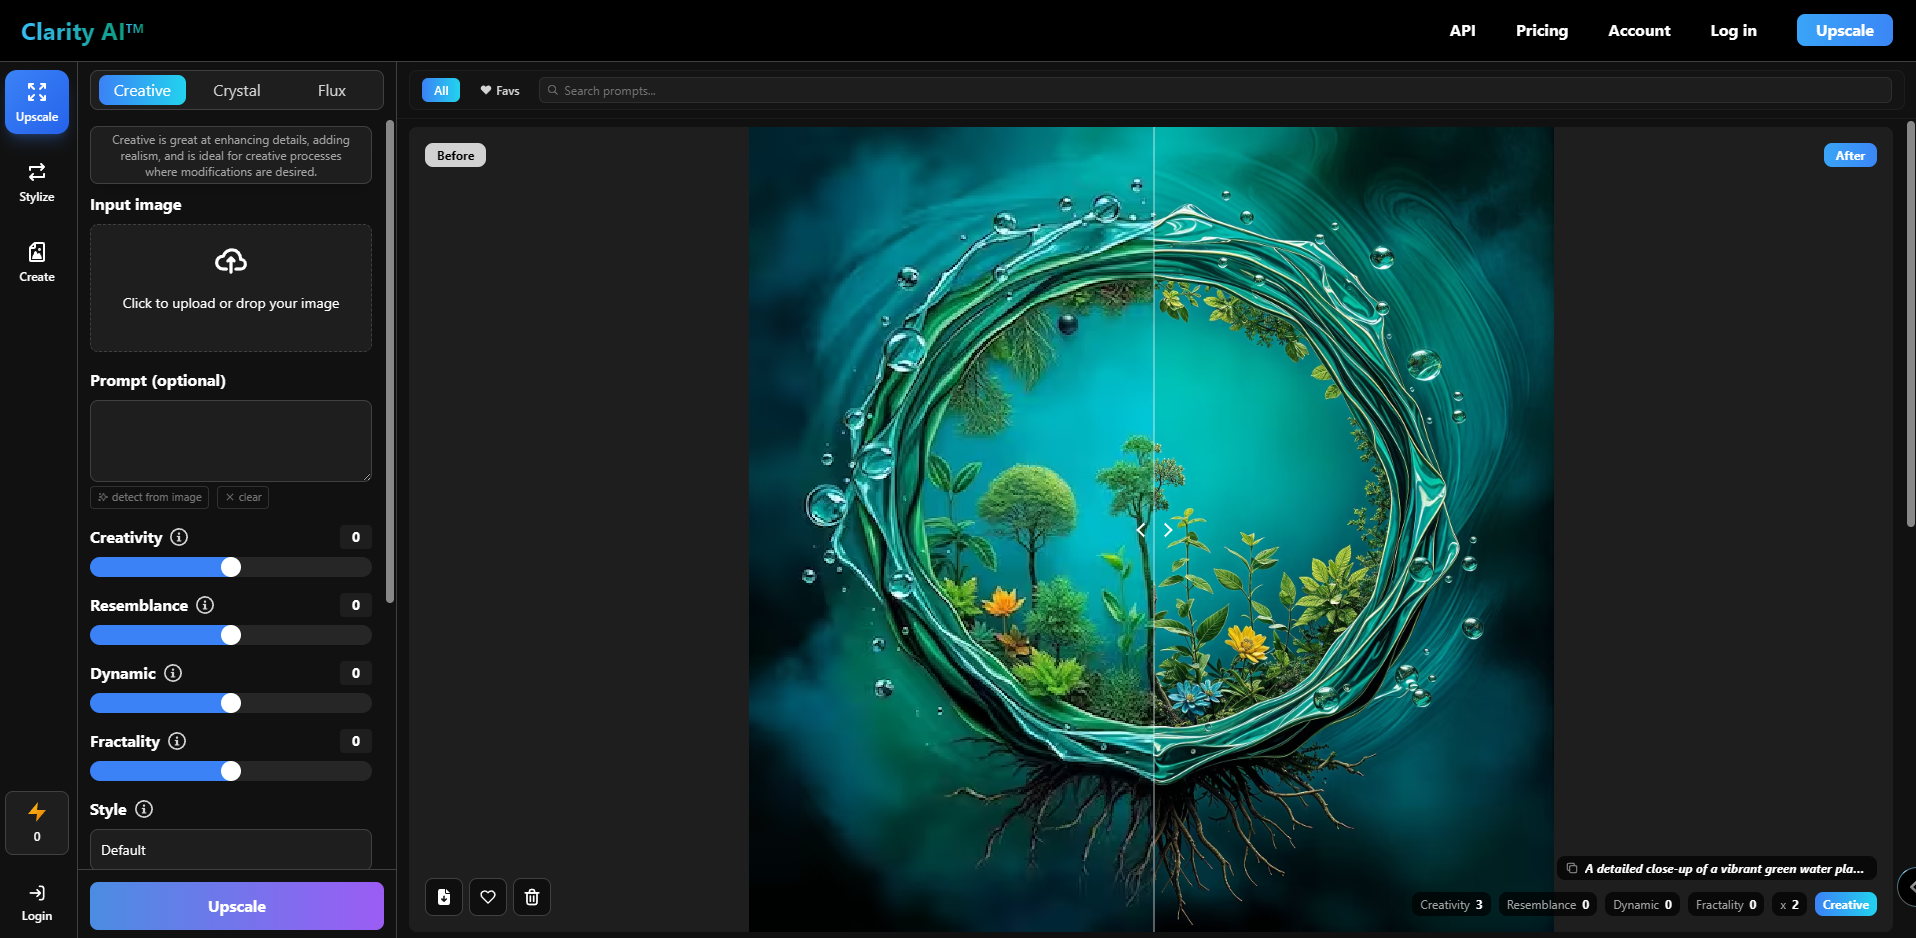The height and width of the screenshot is (938, 1916).
Task: Click Log in in the header
Action: pos(1733,30)
